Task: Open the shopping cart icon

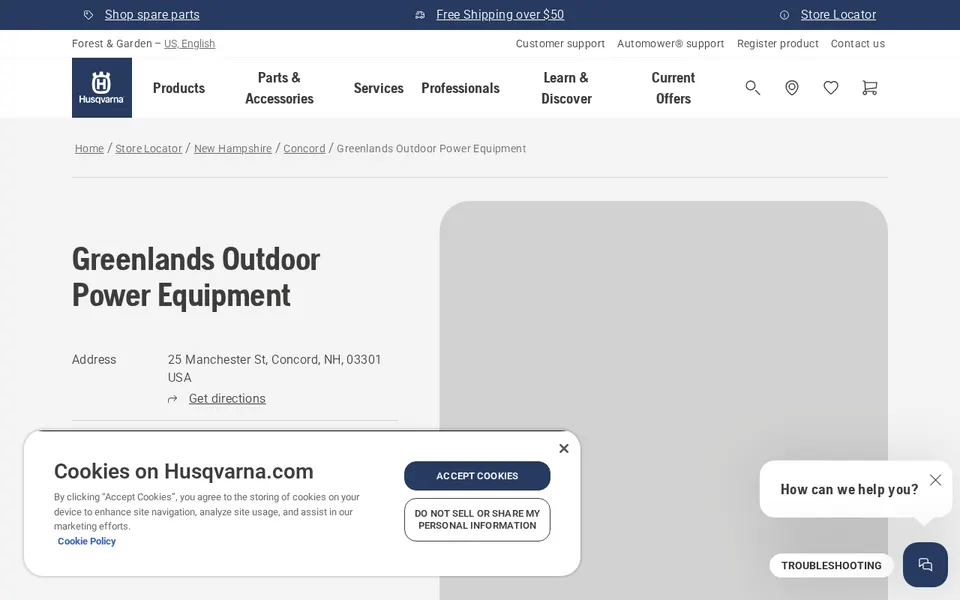Action: [869, 88]
